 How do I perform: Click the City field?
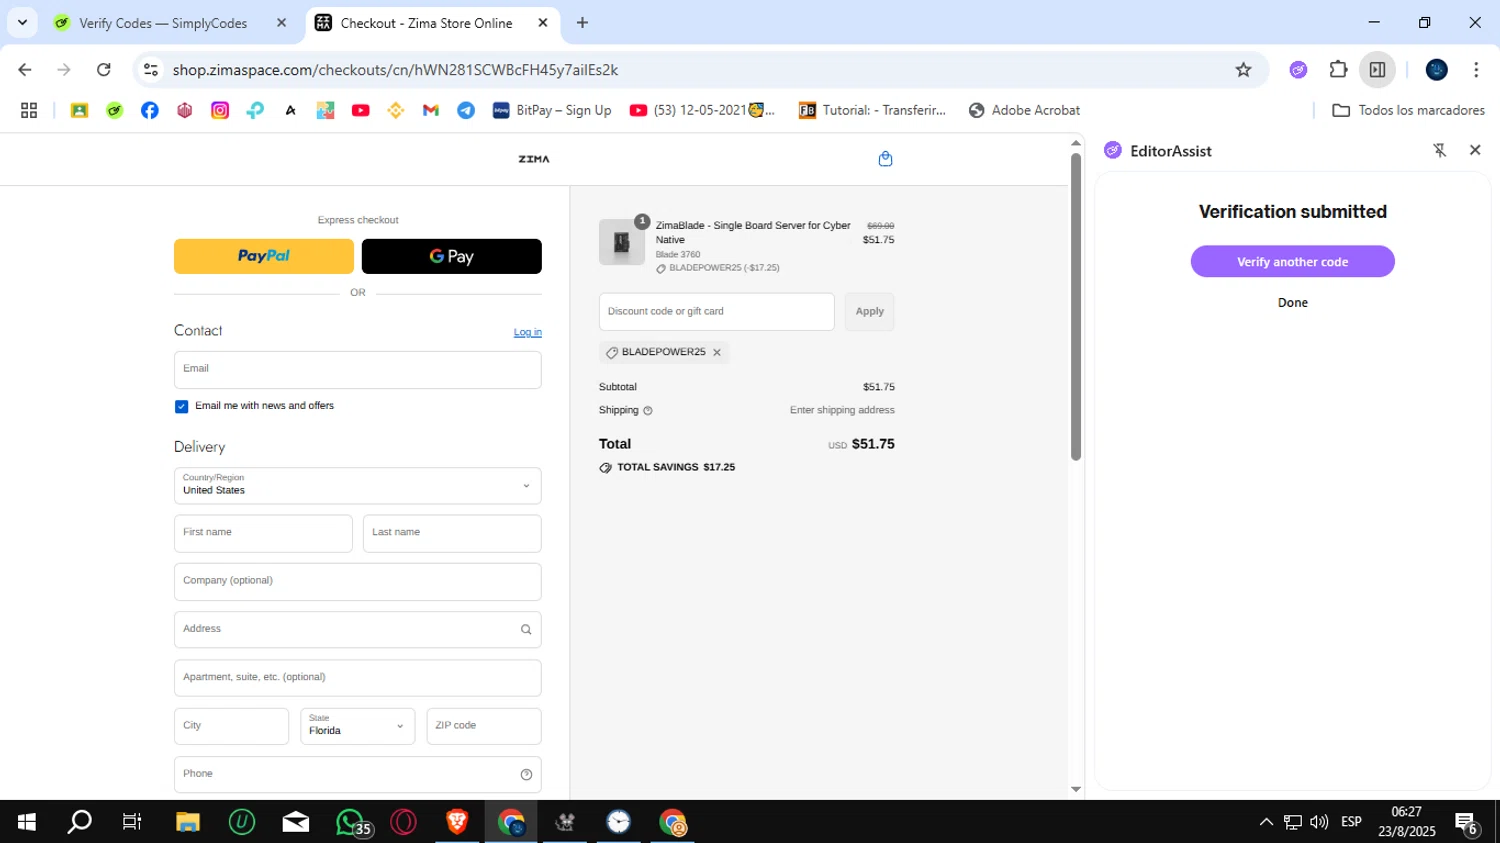(231, 727)
